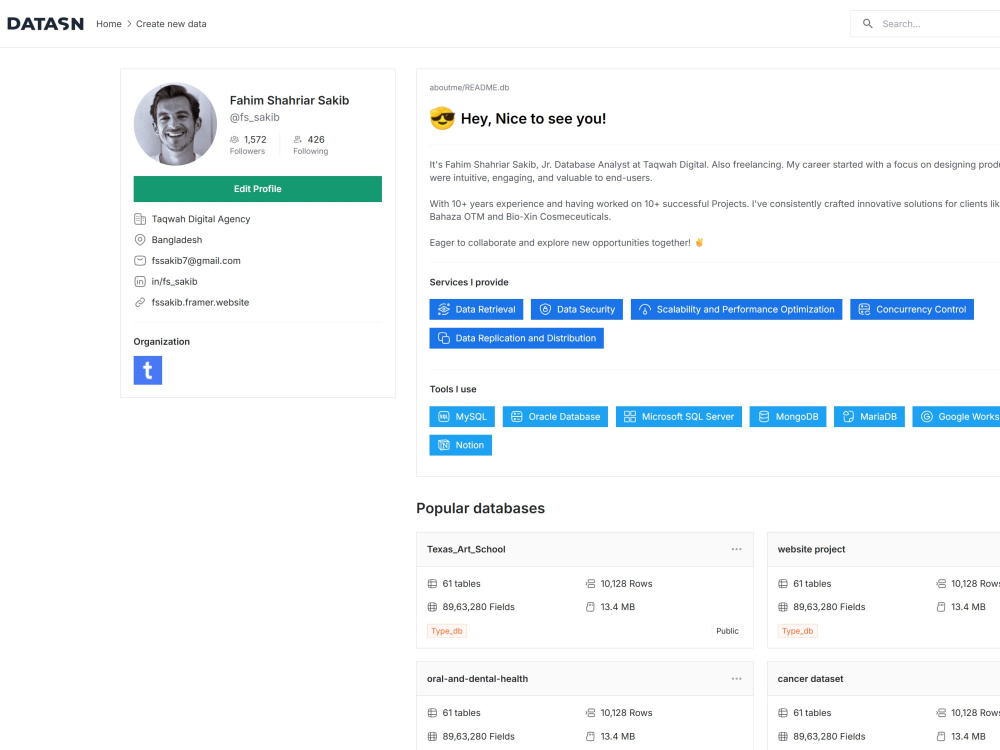Click the LinkedIn icon beside in/fs_sakib
This screenshot has width=1000, height=750.
[140, 281]
